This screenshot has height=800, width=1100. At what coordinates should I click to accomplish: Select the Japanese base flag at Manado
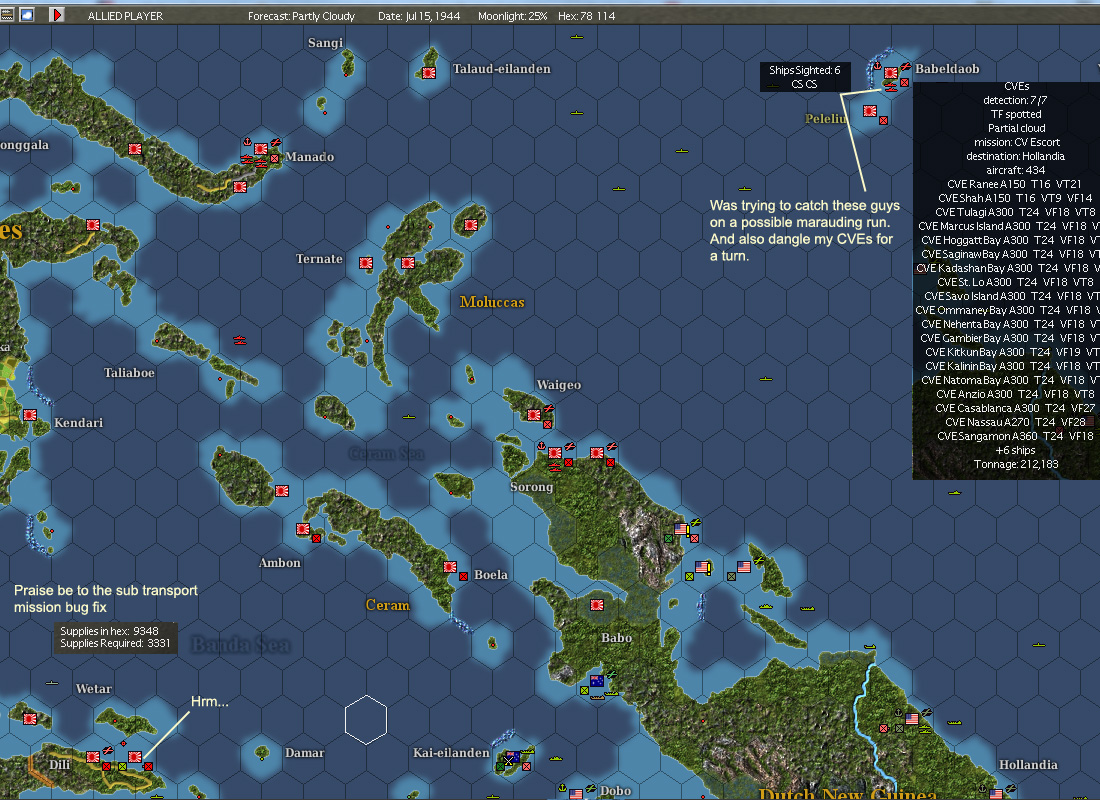261,149
